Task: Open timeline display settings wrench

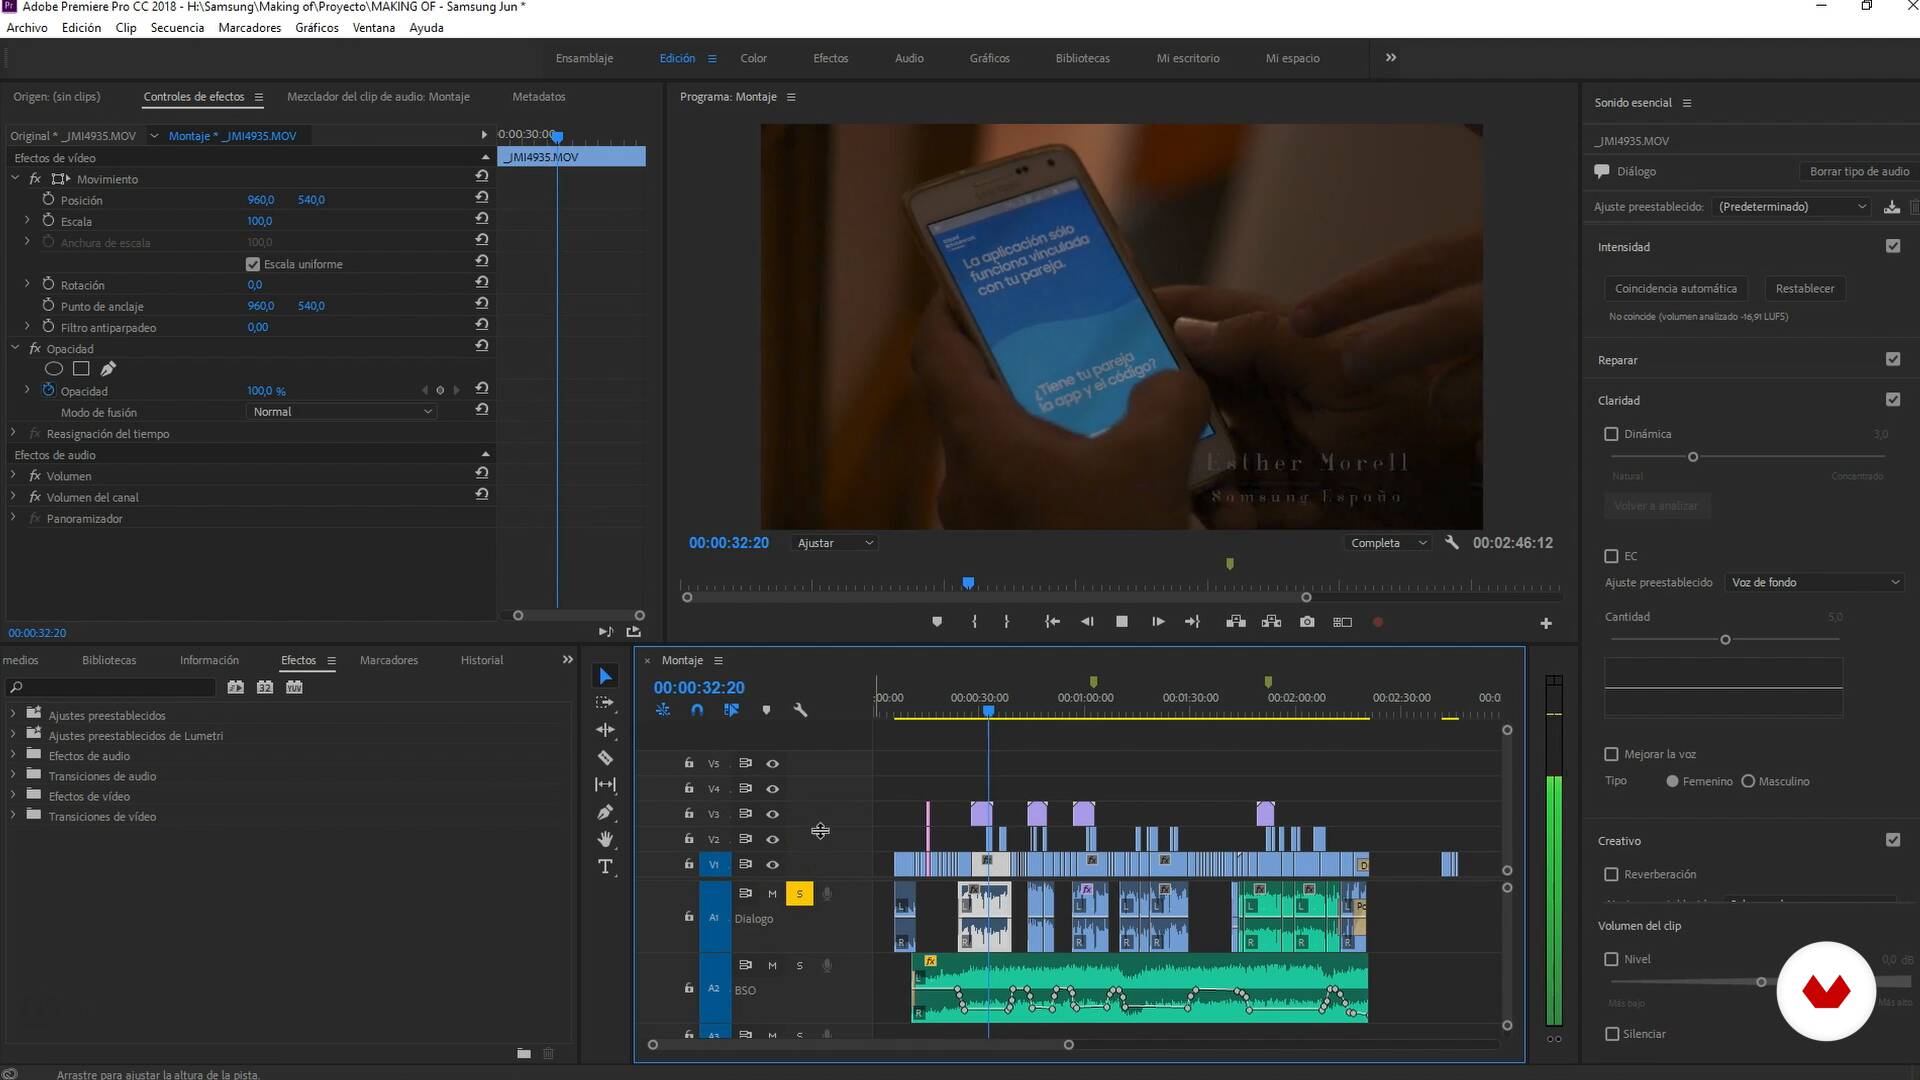Action: pyautogui.click(x=800, y=710)
